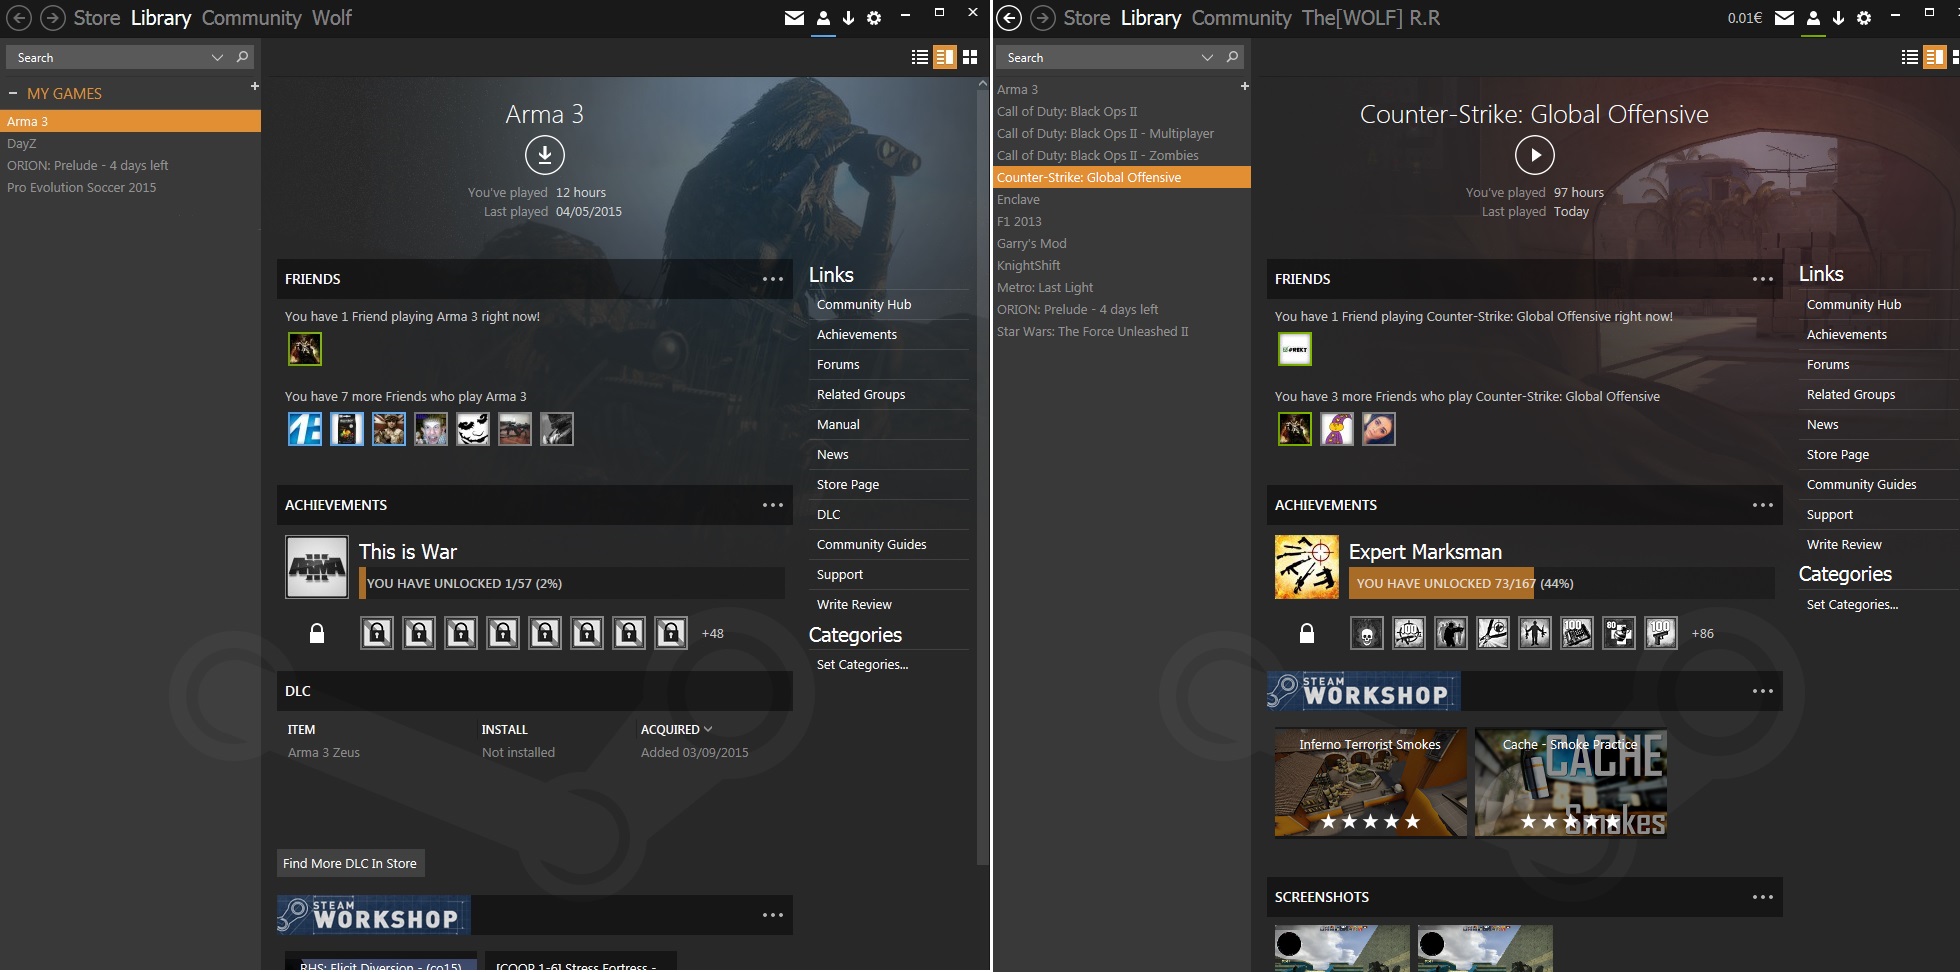Open settings gear in The[WOLF] R.R window
Viewport: 1960px width, 972px height.
click(x=1864, y=18)
